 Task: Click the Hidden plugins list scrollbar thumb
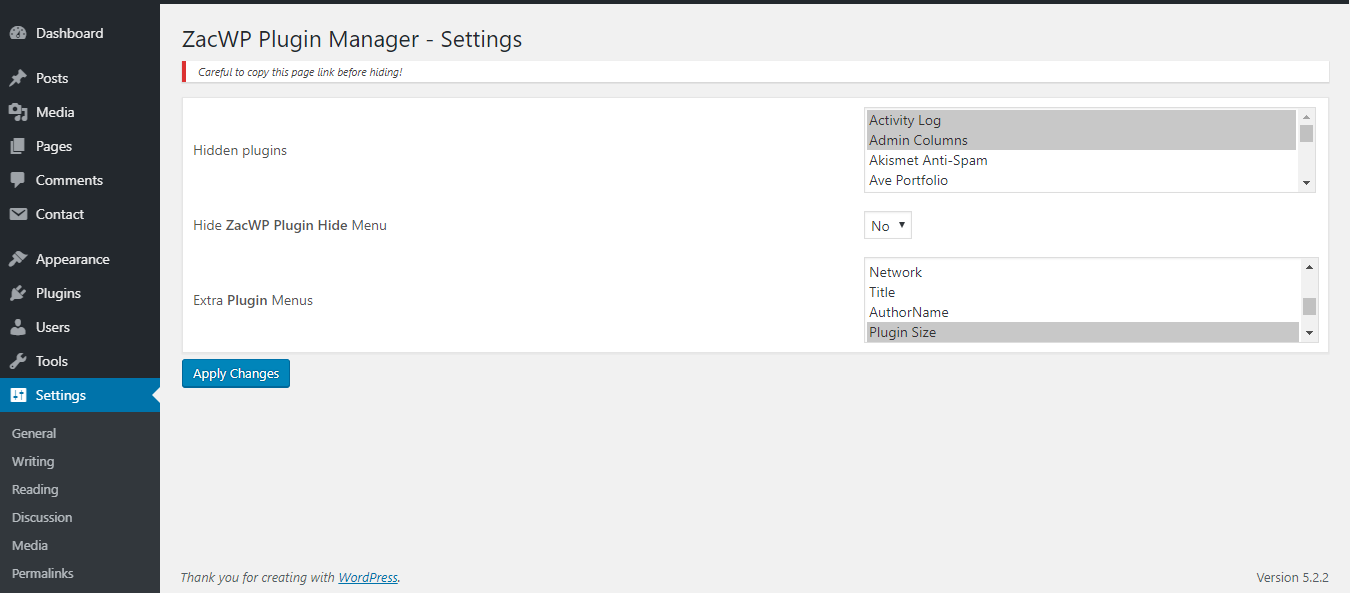pos(1306,133)
